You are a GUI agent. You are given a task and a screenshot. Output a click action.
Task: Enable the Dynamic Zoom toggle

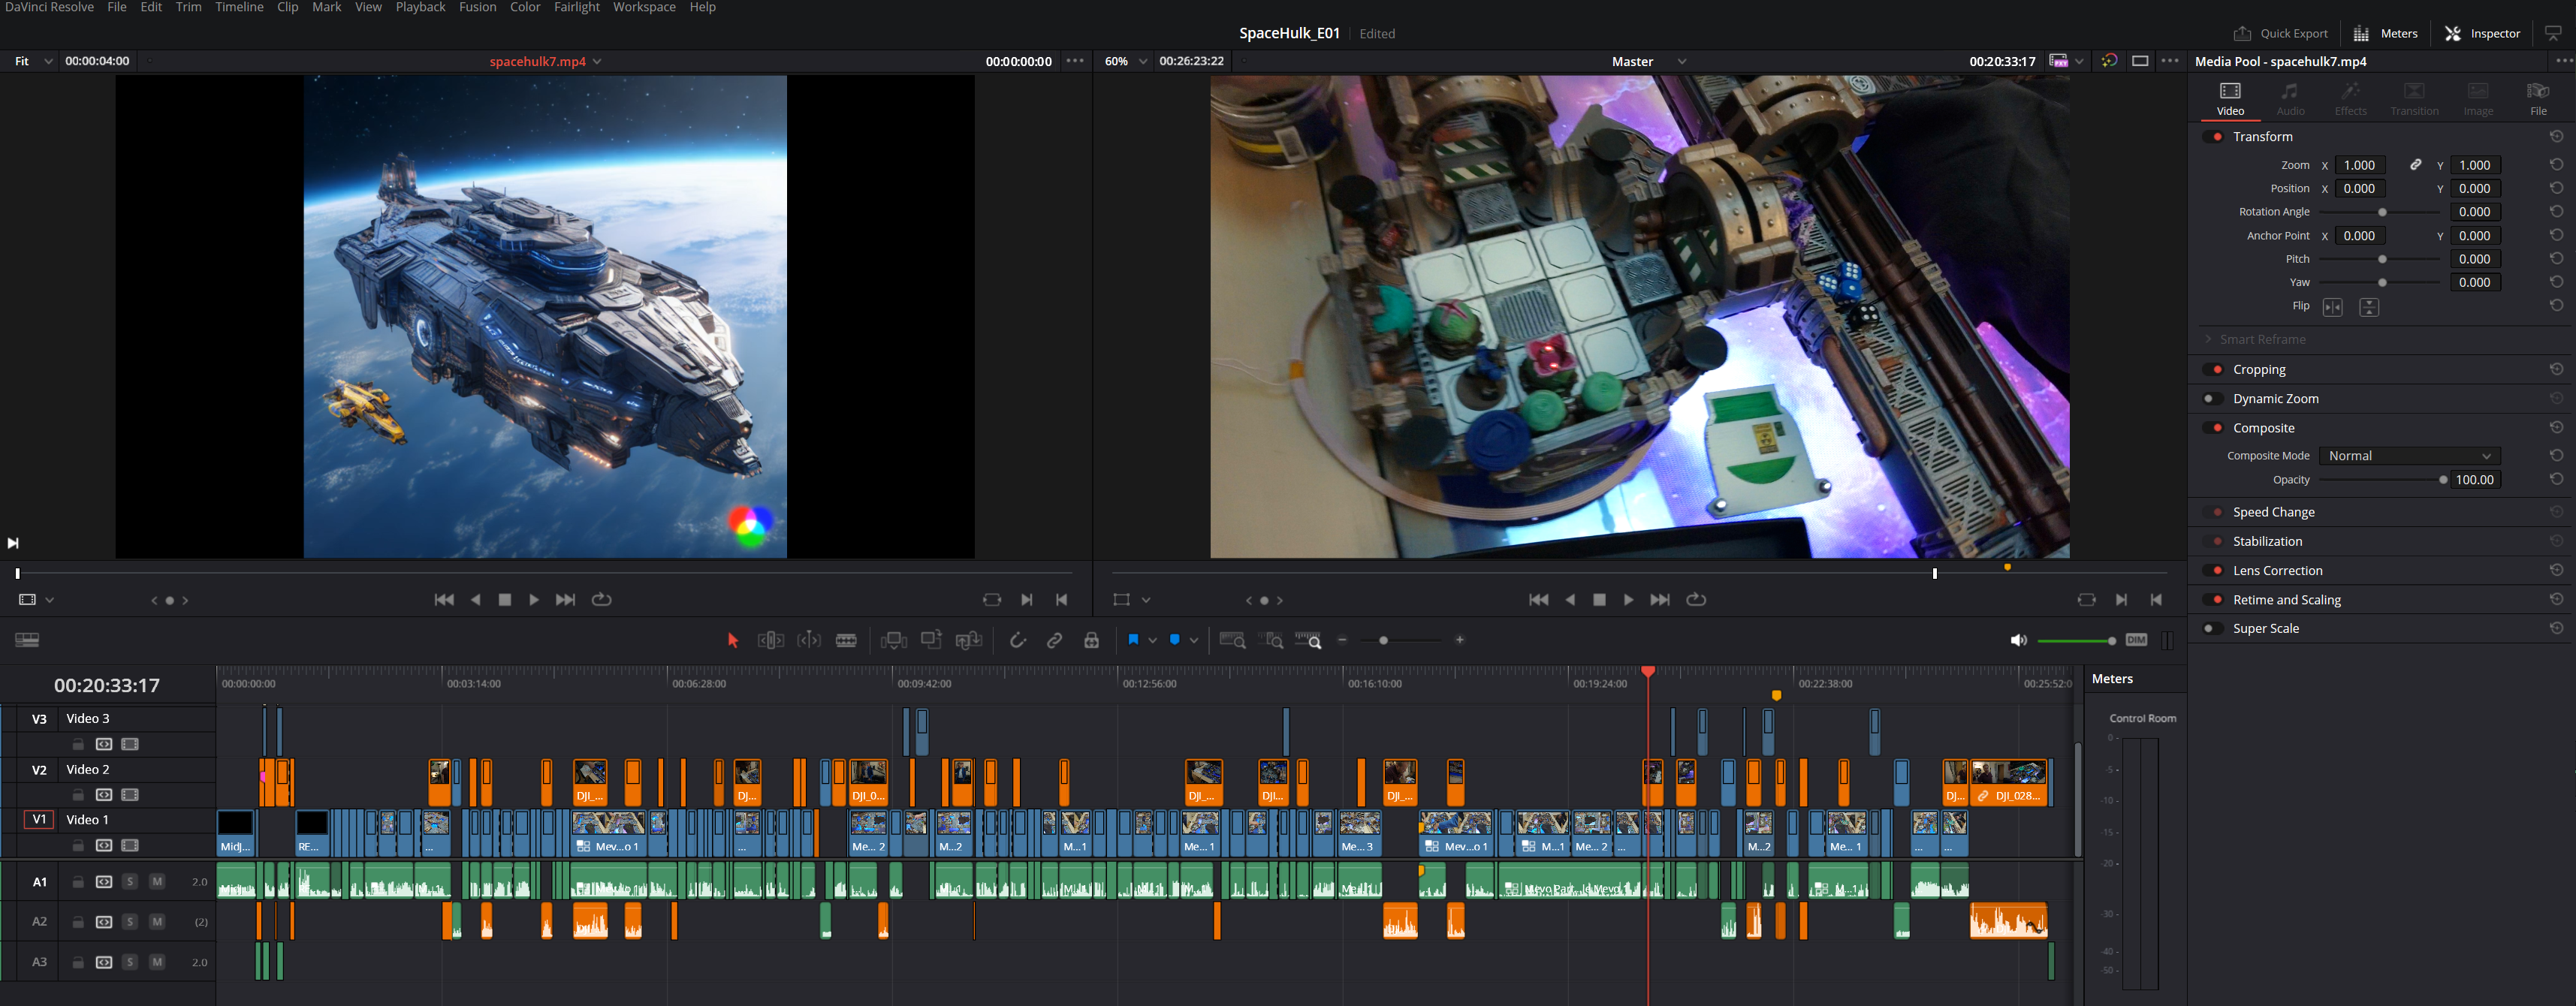[x=2214, y=398]
